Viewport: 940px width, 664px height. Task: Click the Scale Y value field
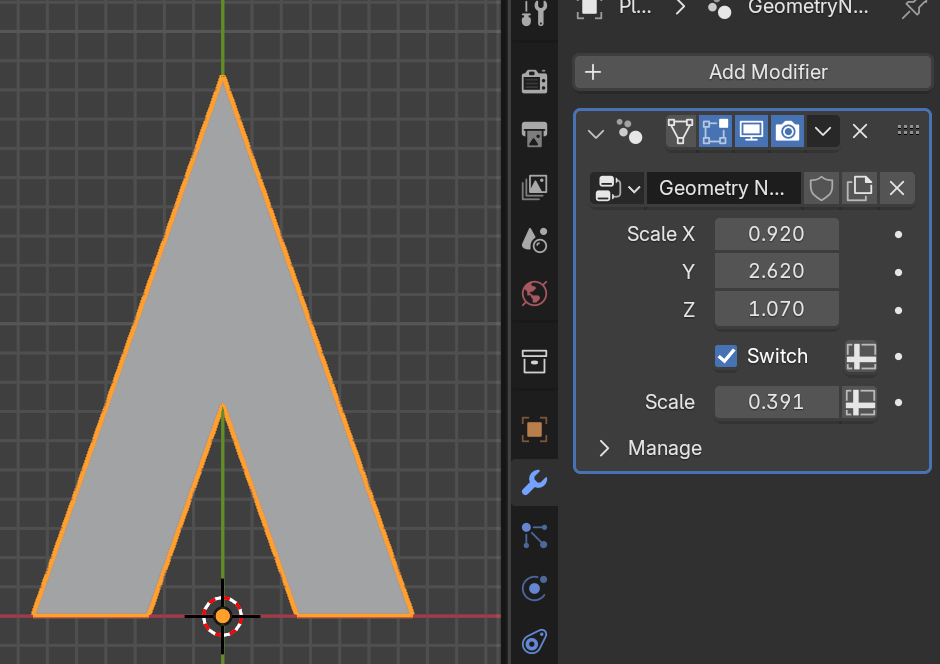pyautogui.click(x=776, y=271)
